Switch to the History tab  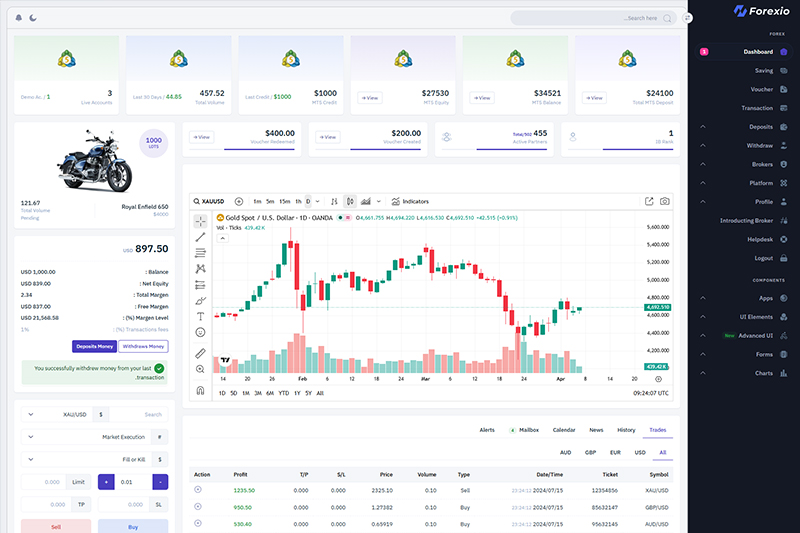[626, 430]
